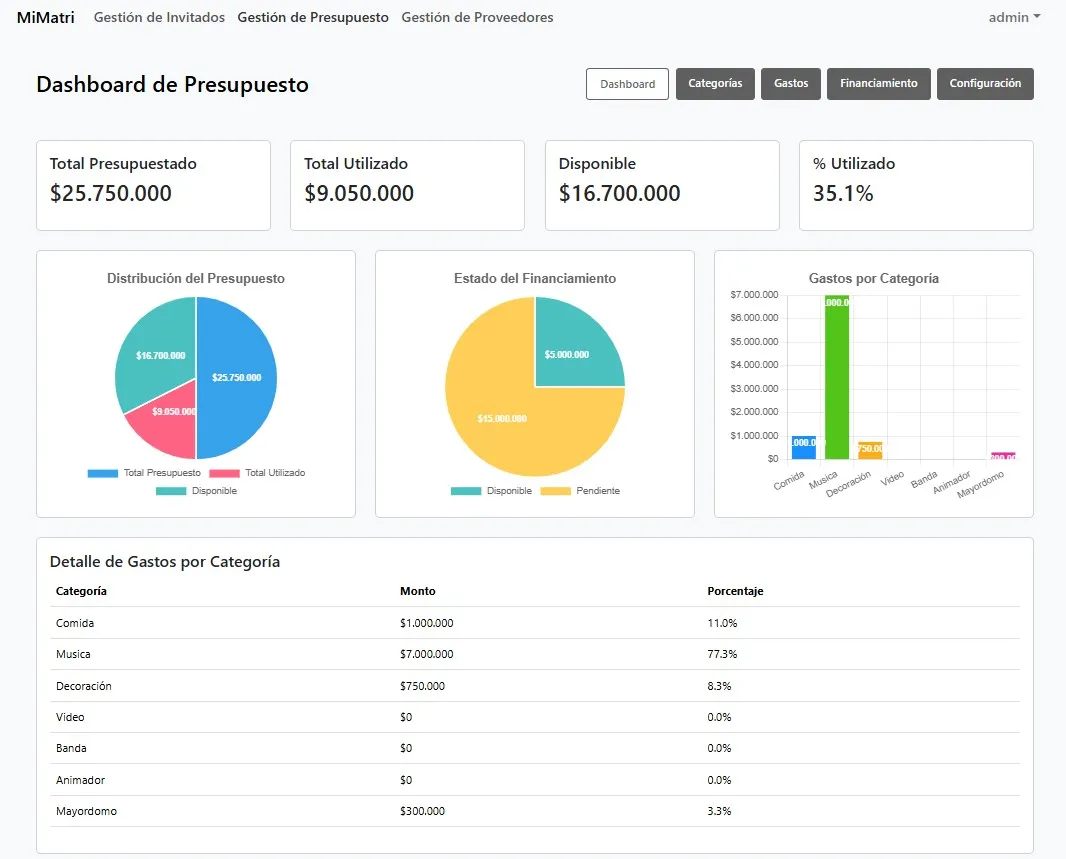This screenshot has height=859, width=1066.
Task: Click the blue Comida bar
Action: click(x=803, y=448)
